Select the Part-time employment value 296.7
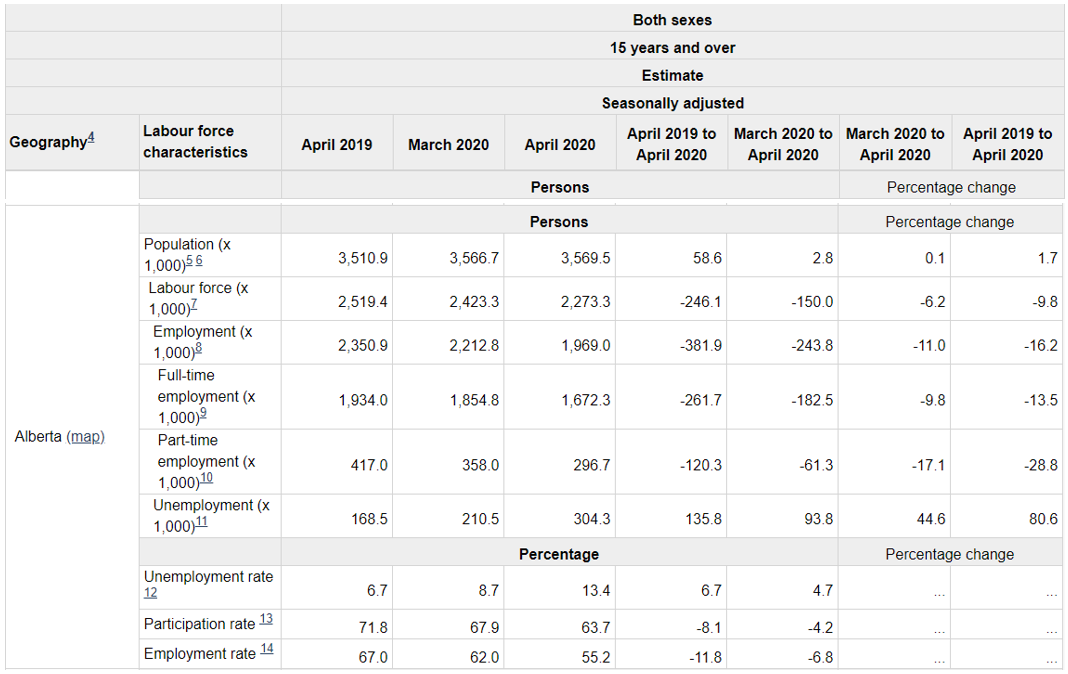 click(592, 465)
